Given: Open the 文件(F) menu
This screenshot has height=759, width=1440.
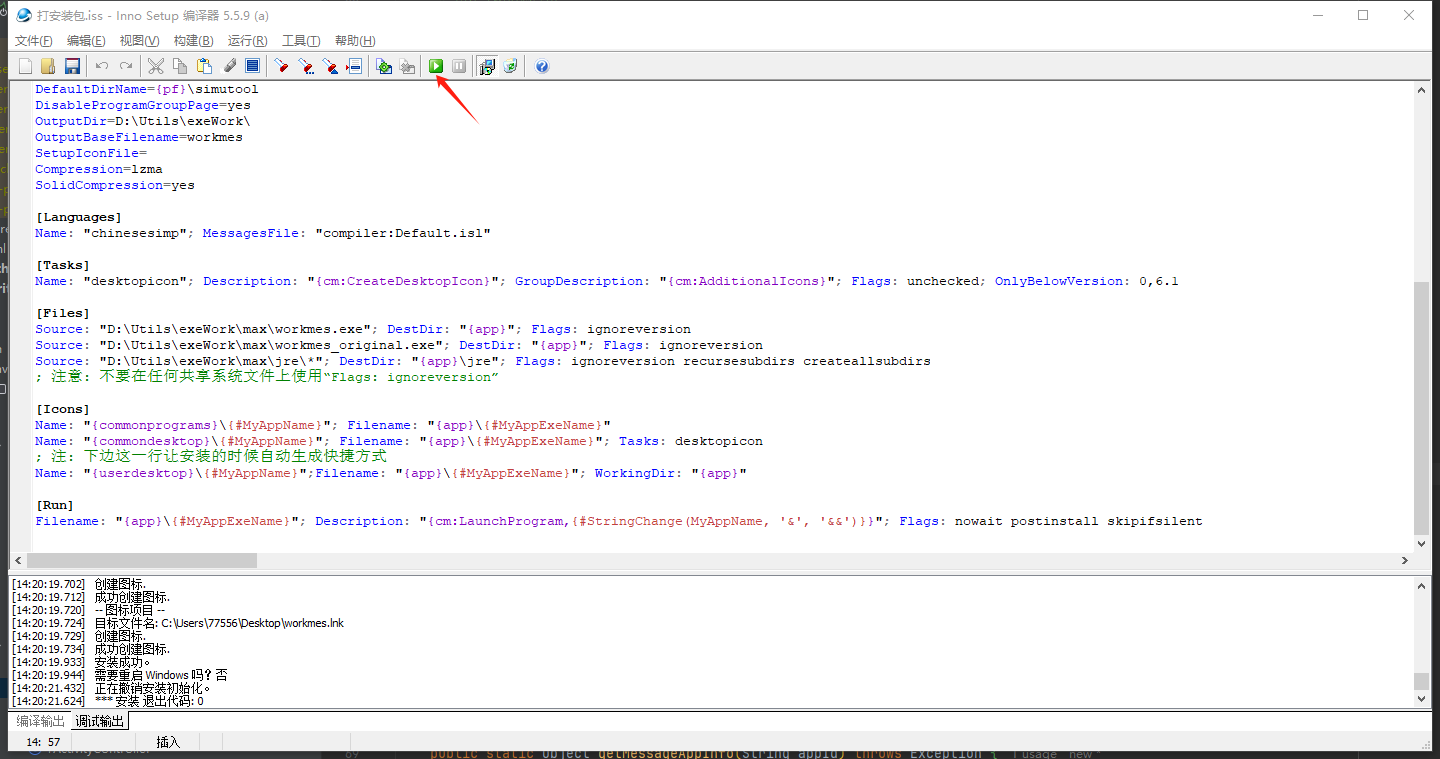Looking at the screenshot, I should pos(33,41).
